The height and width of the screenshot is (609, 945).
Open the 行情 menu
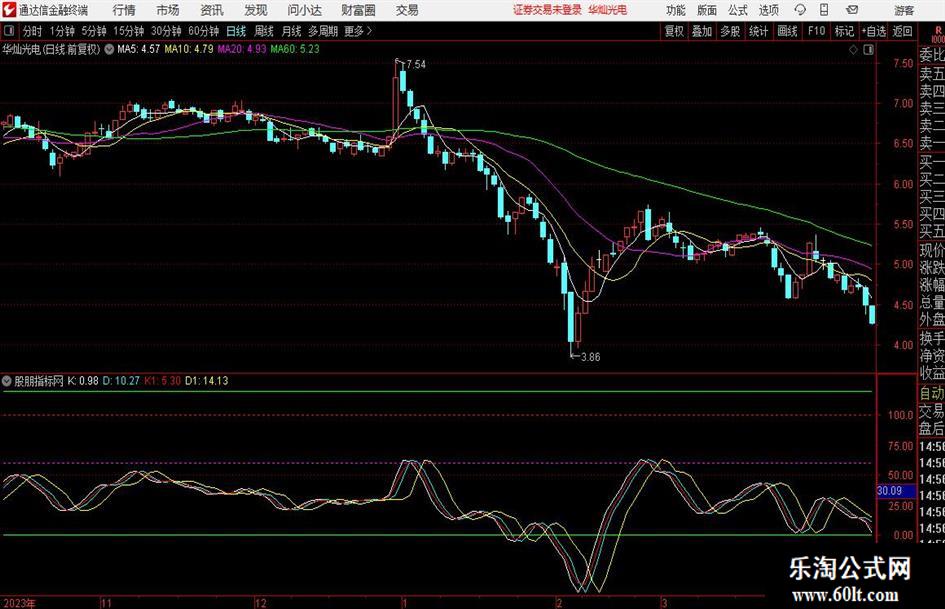[124, 10]
